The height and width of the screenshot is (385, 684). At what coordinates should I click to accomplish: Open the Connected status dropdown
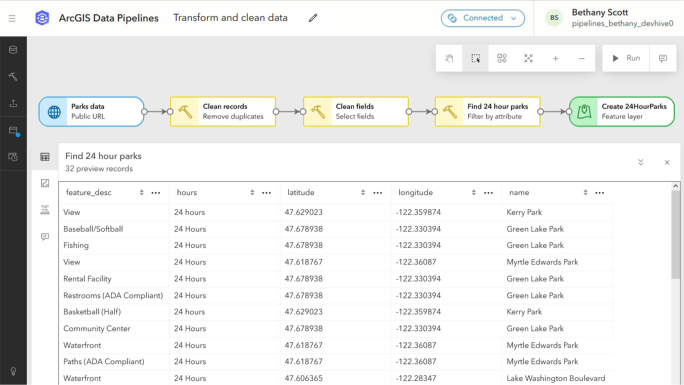pos(482,18)
